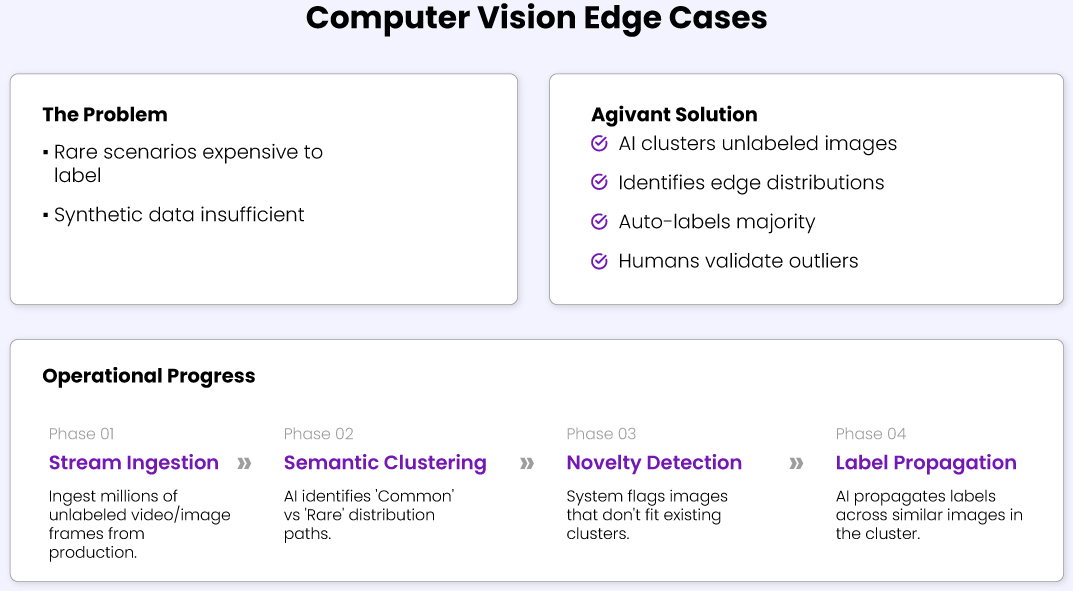Click the Phase 01 label
Screen dimensions: 1073x591
82,434
